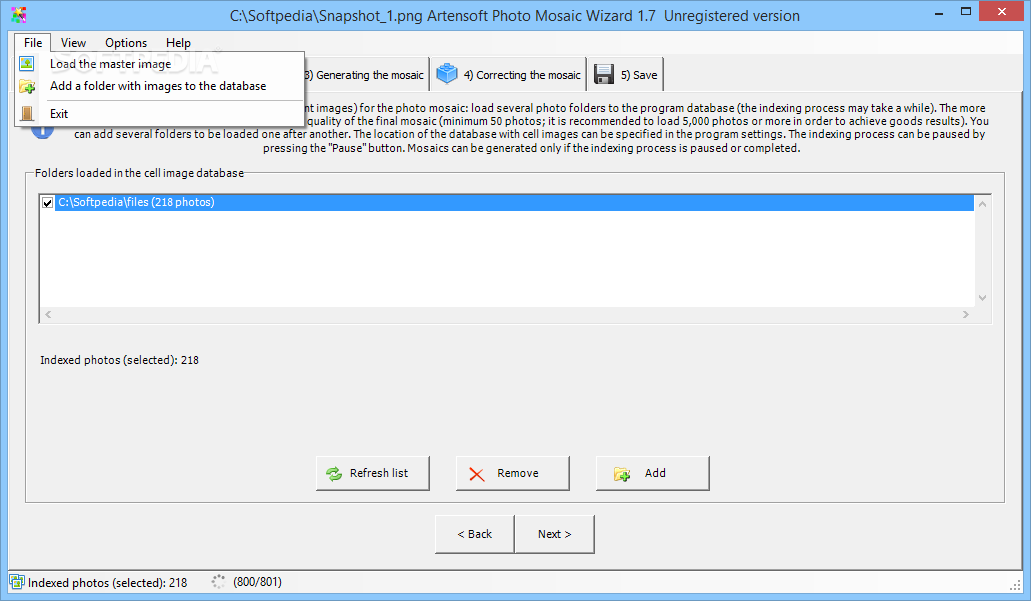1031x601 pixels.
Task: Uncheck the C:\Softpedia\files folder checkbox
Action: pos(47,203)
